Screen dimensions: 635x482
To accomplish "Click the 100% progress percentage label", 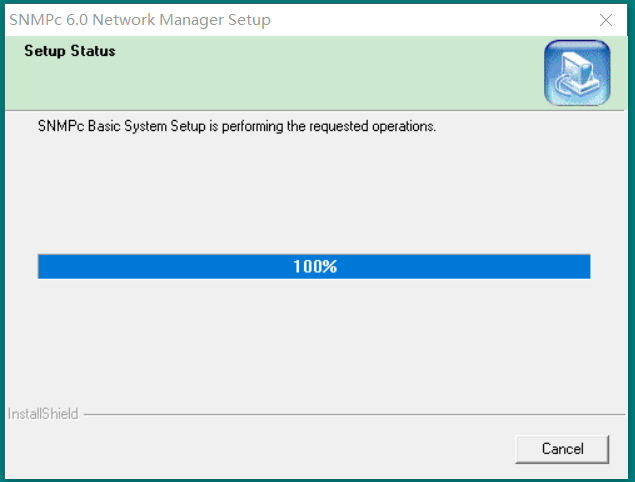I will (x=315, y=267).
